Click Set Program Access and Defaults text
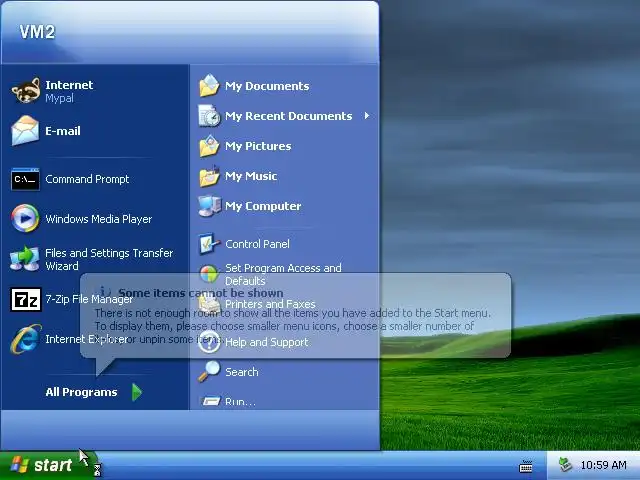This screenshot has height=480, width=640. pyautogui.click(x=283, y=274)
